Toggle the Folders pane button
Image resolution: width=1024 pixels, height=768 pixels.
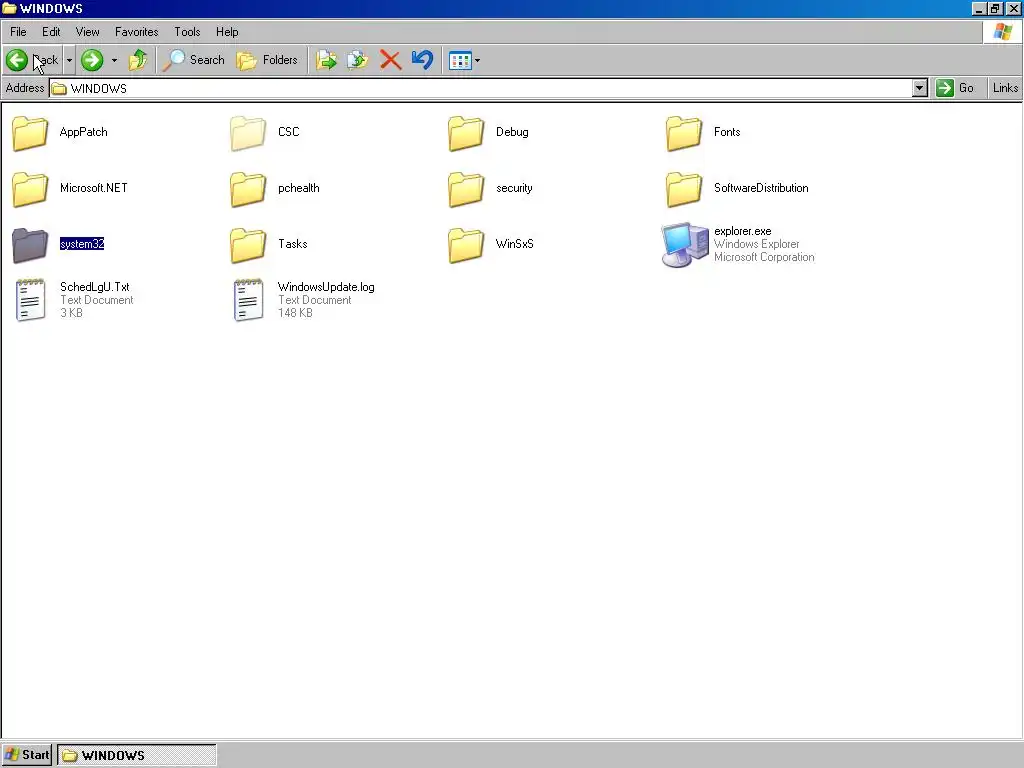pos(267,60)
